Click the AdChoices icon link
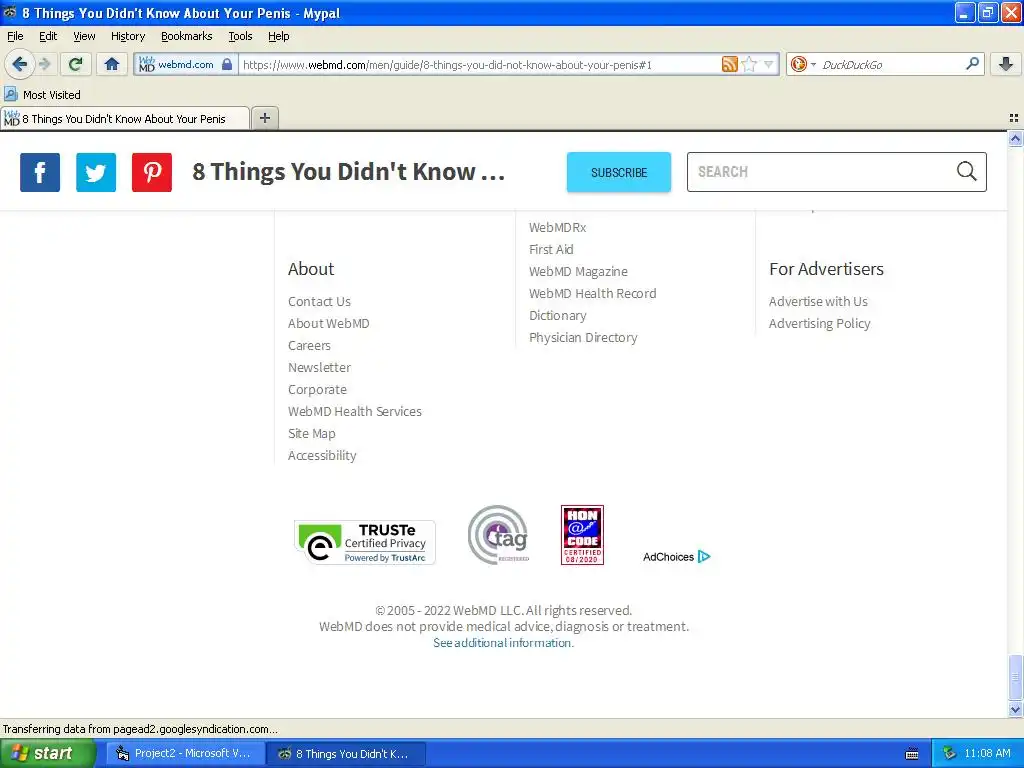Image resolution: width=1024 pixels, height=768 pixels. click(x=677, y=556)
